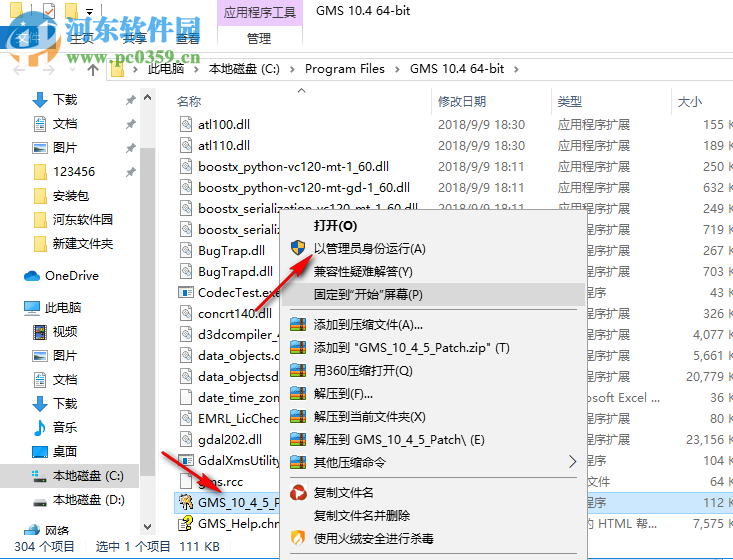The width and height of the screenshot is (733, 560).
Task: Choose 复制文件名 from context menu
Action: point(343,492)
